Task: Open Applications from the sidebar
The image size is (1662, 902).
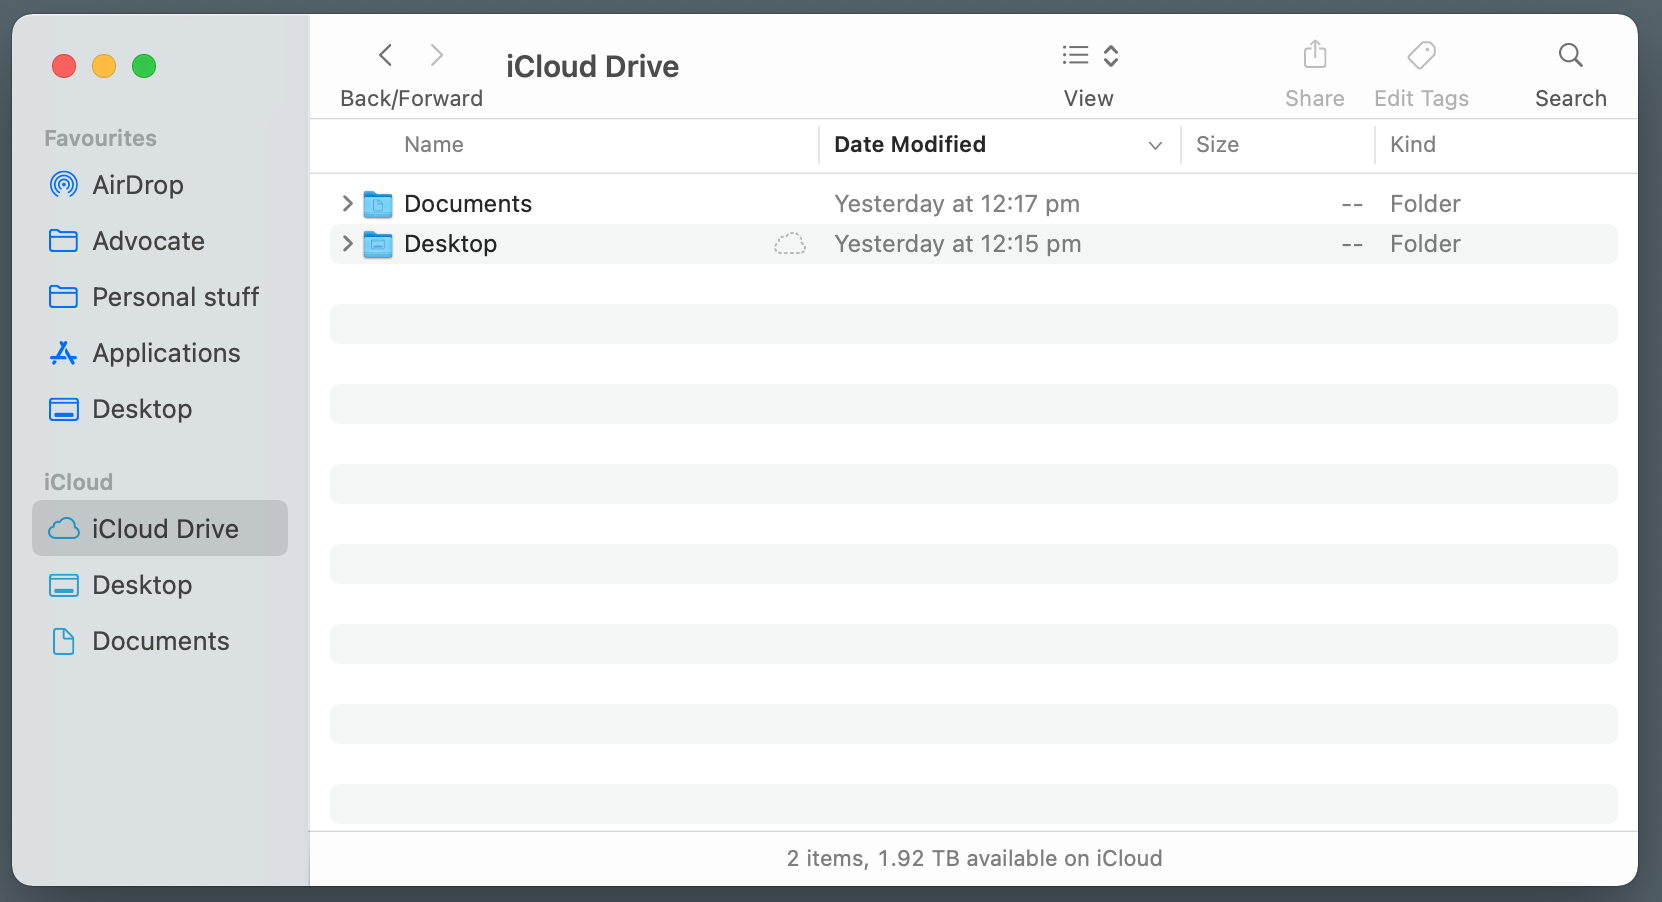Action: (166, 352)
